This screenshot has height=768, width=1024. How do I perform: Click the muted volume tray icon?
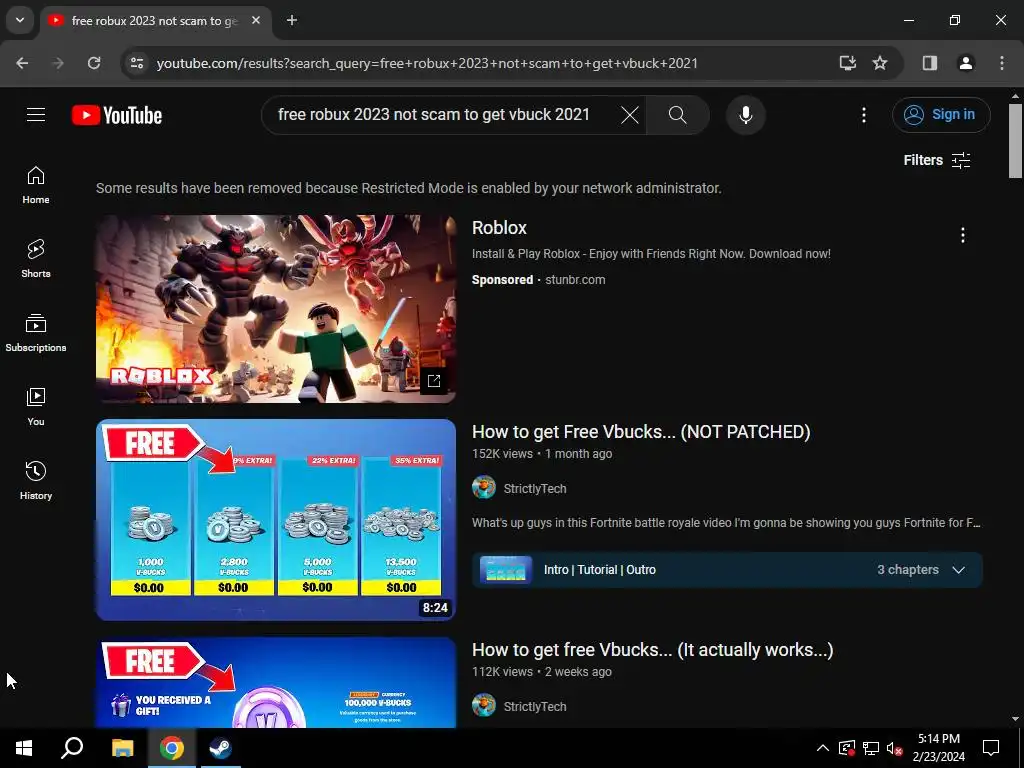pos(895,748)
